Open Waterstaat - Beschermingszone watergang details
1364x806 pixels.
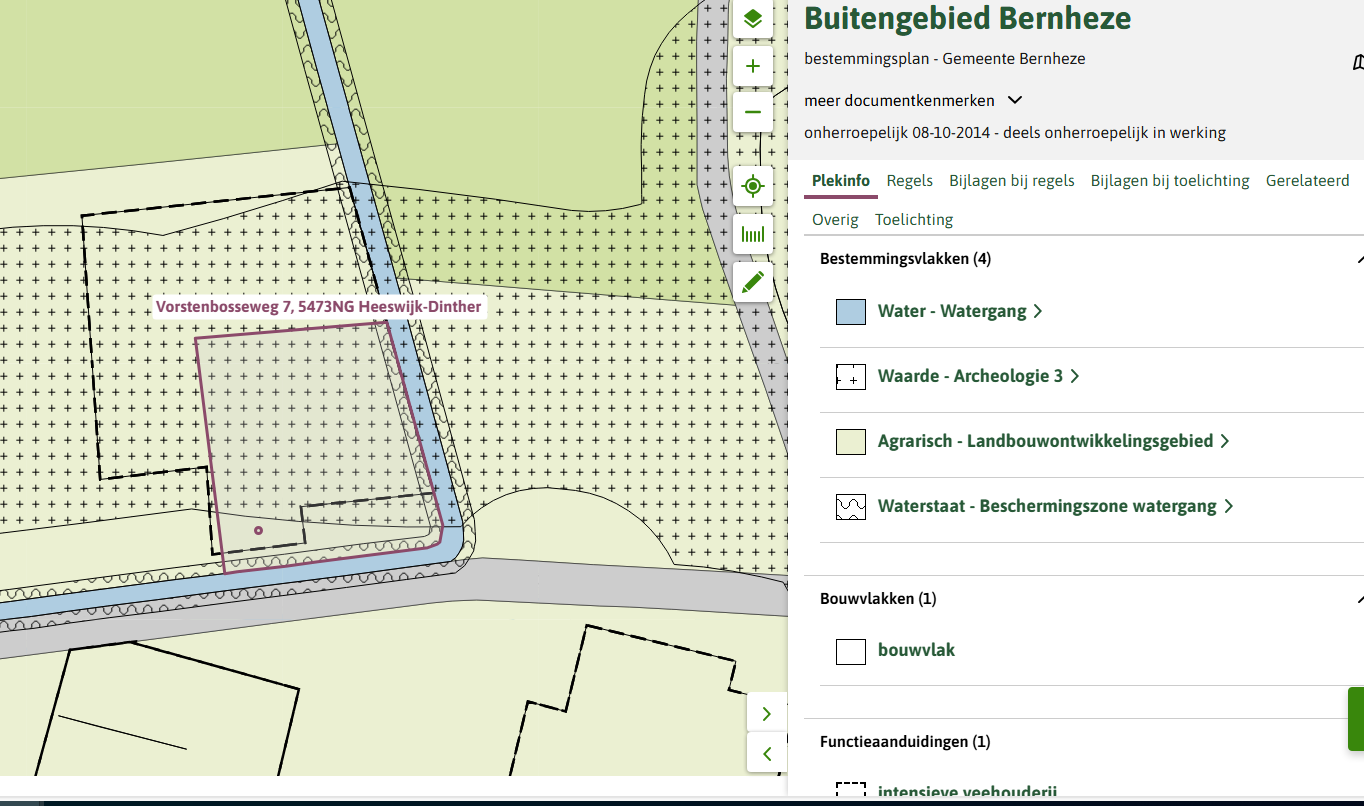coord(1056,506)
